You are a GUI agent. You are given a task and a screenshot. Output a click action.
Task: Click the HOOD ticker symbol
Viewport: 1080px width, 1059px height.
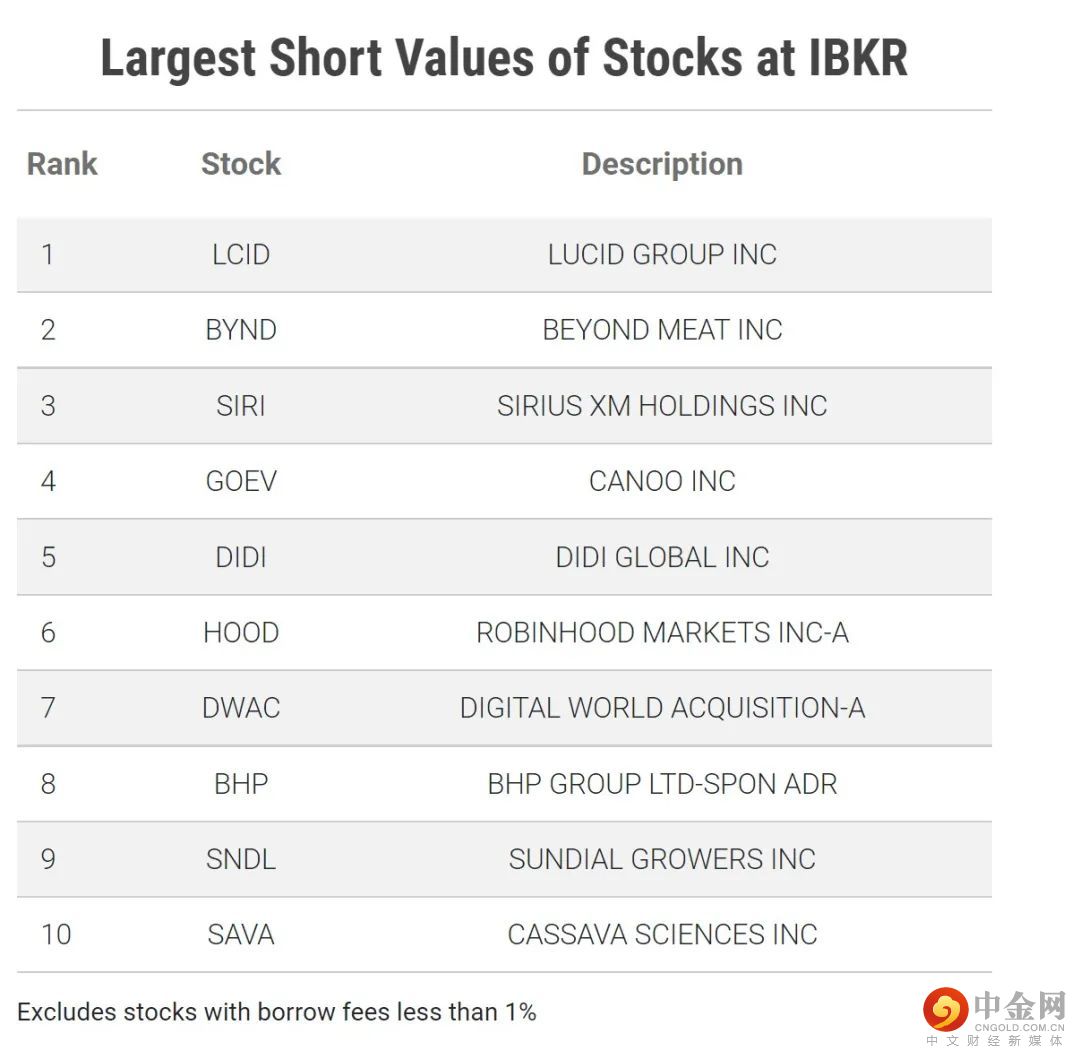pos(241,633)
